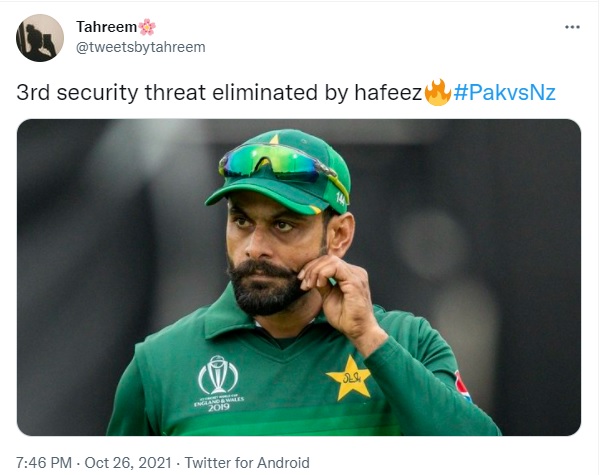Click the flag patch on the sleeve

coord(462,386)
